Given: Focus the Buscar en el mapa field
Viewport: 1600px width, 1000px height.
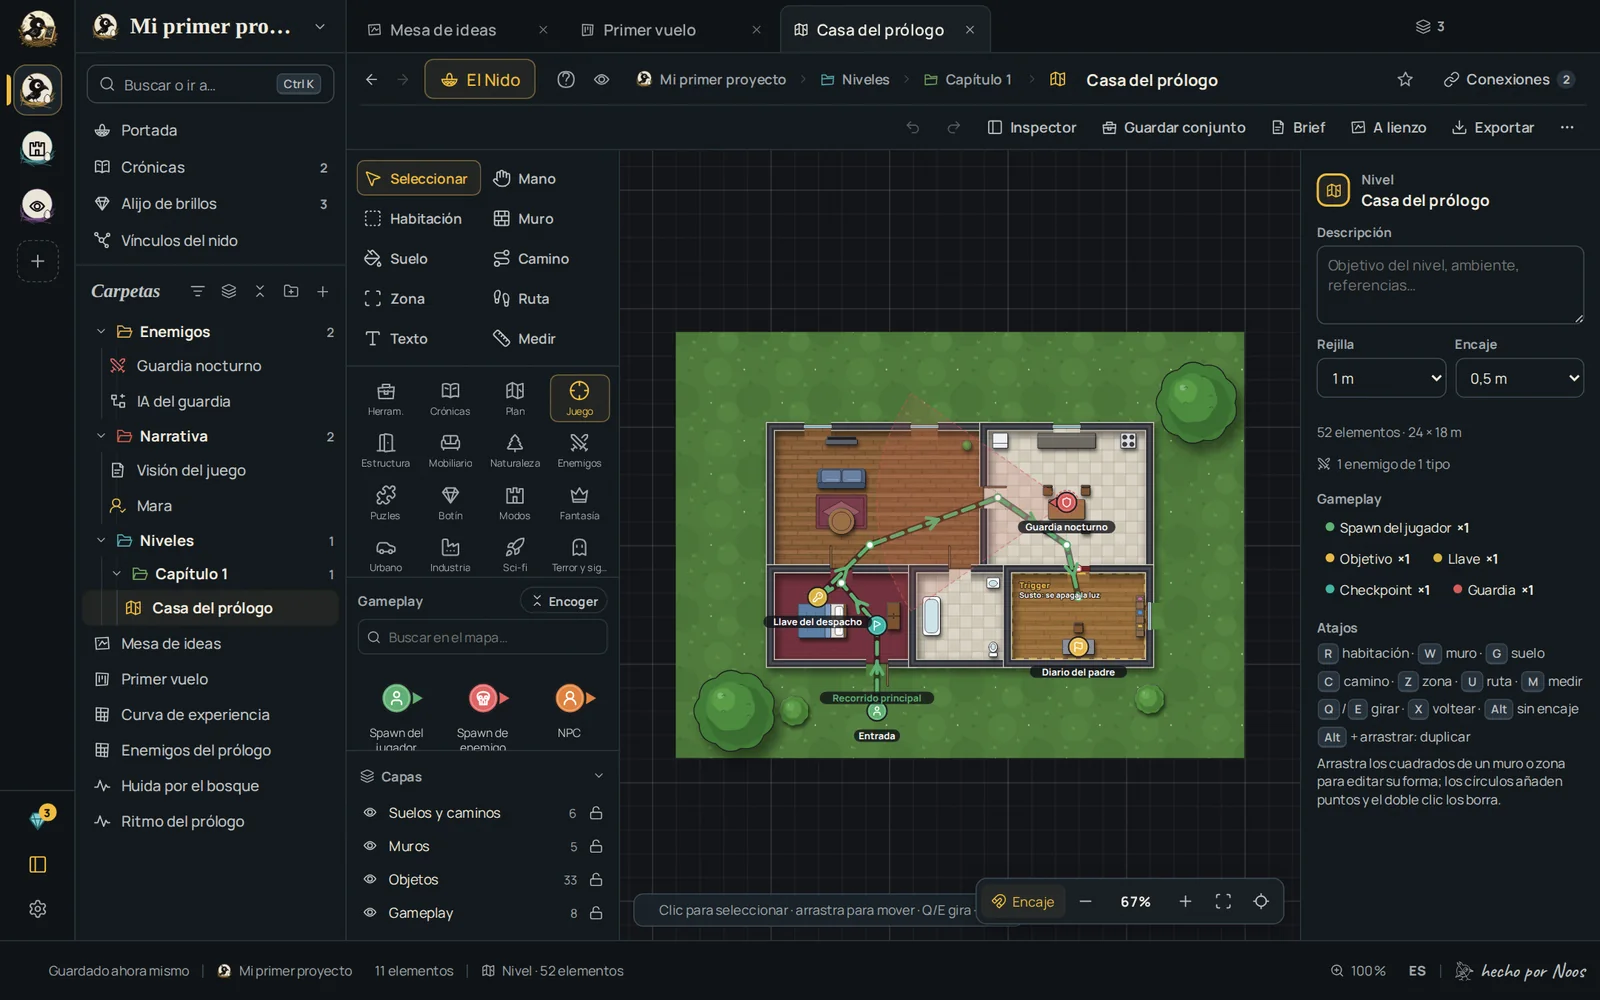Looking at the screenshot, I should (x=483, y=637).
